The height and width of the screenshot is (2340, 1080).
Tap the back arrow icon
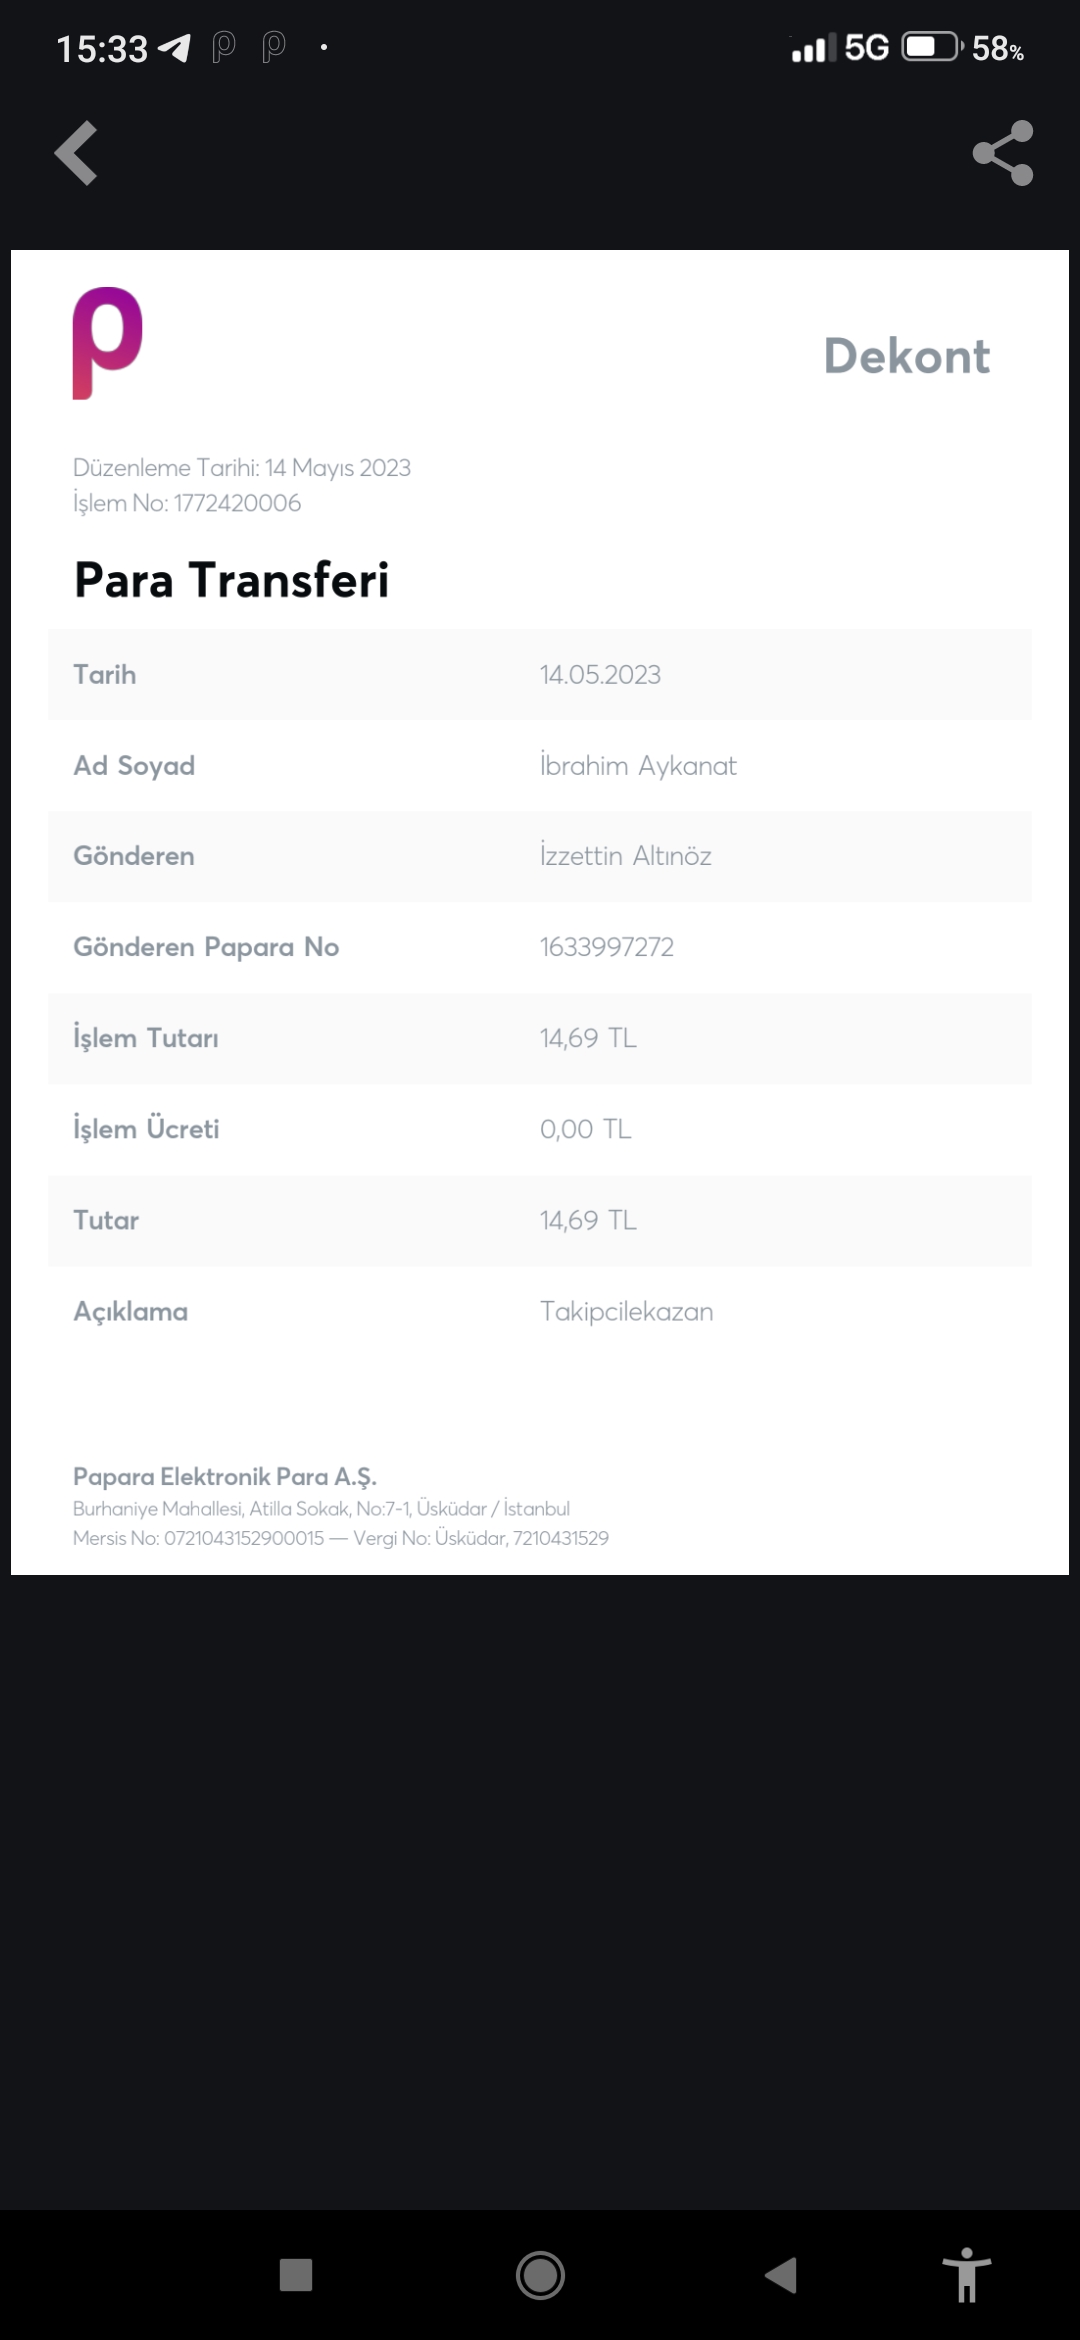76,153
